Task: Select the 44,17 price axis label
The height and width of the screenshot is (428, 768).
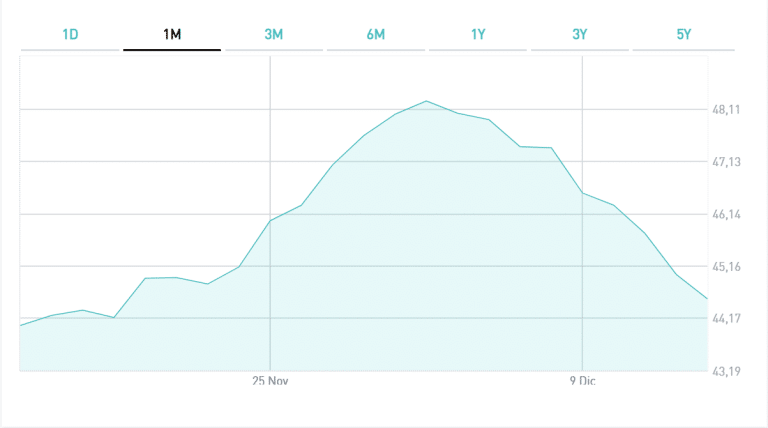Action: click(x=726, y=319)
